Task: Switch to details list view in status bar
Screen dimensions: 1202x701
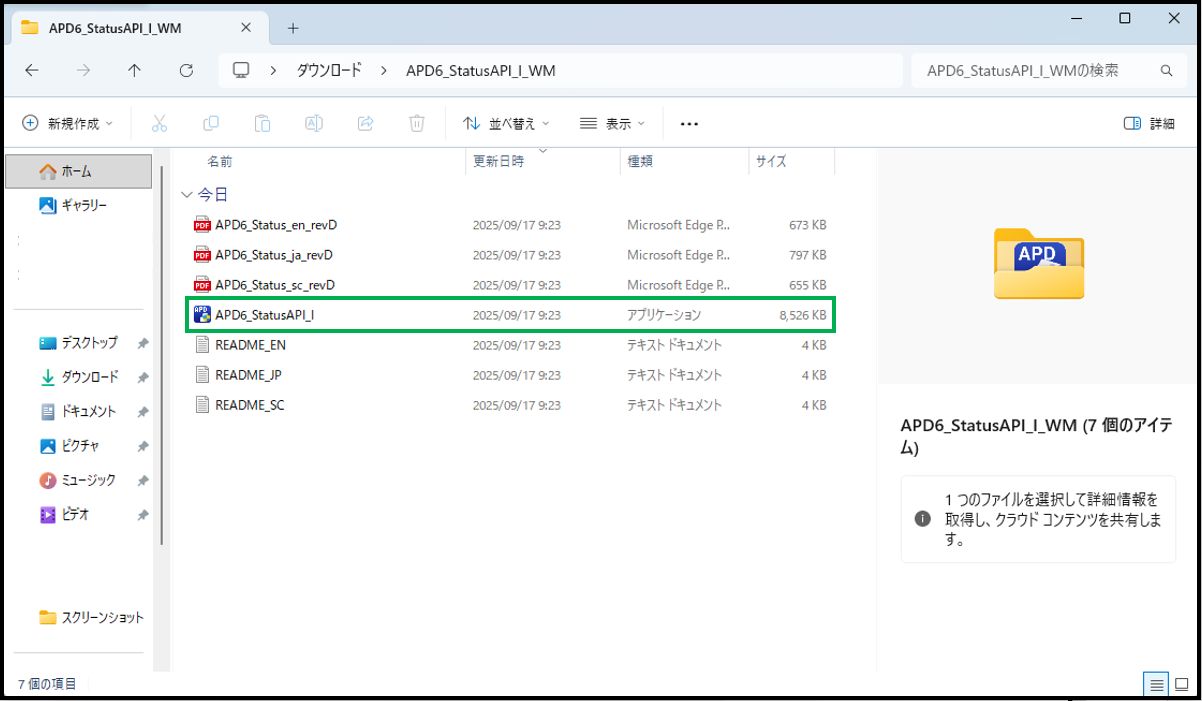Action: point(1157,685)
